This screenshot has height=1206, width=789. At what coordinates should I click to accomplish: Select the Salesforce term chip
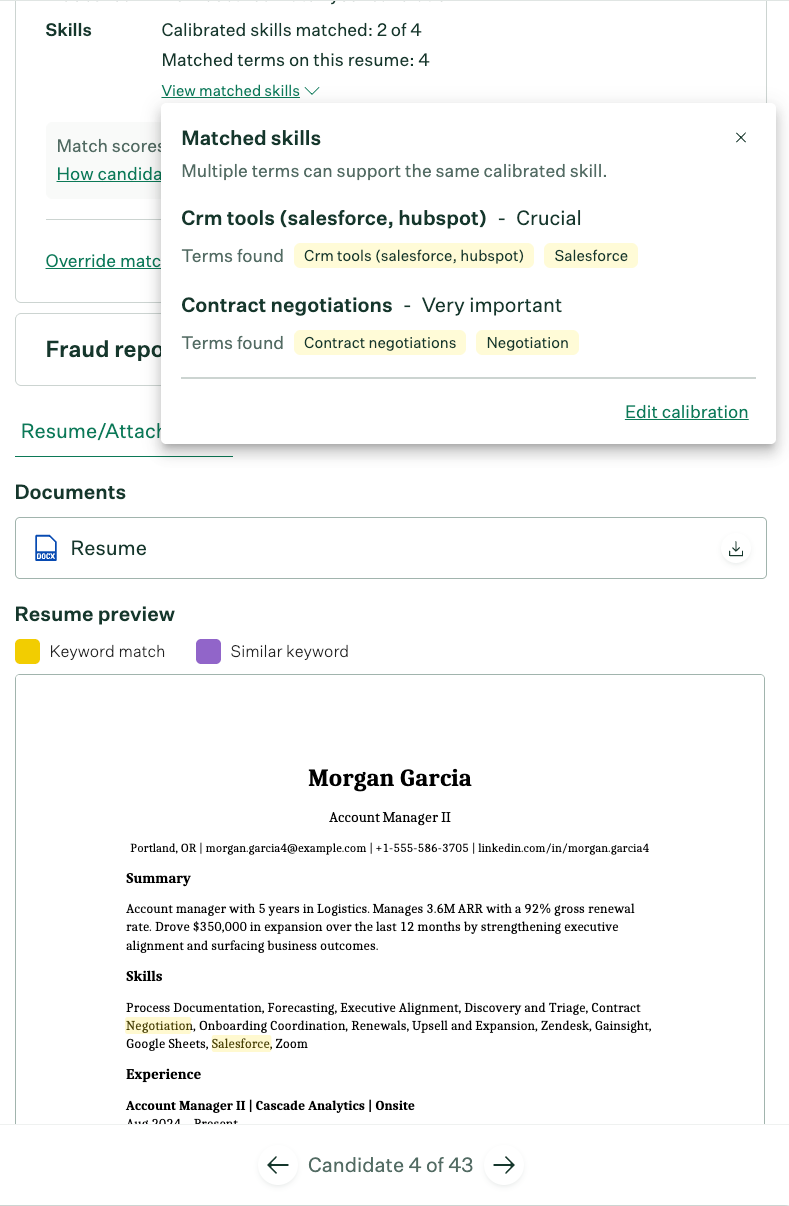tap(591, 255)
